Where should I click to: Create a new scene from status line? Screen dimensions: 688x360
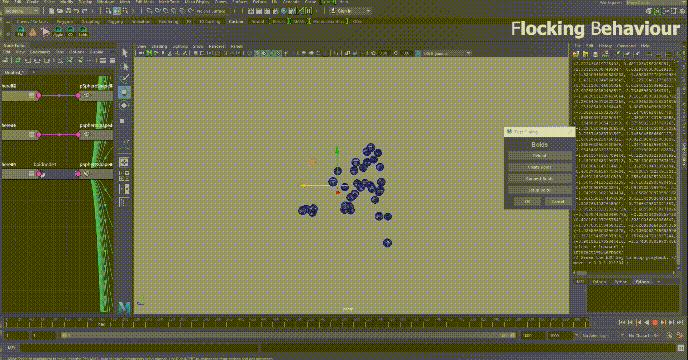tap(52, 11)
